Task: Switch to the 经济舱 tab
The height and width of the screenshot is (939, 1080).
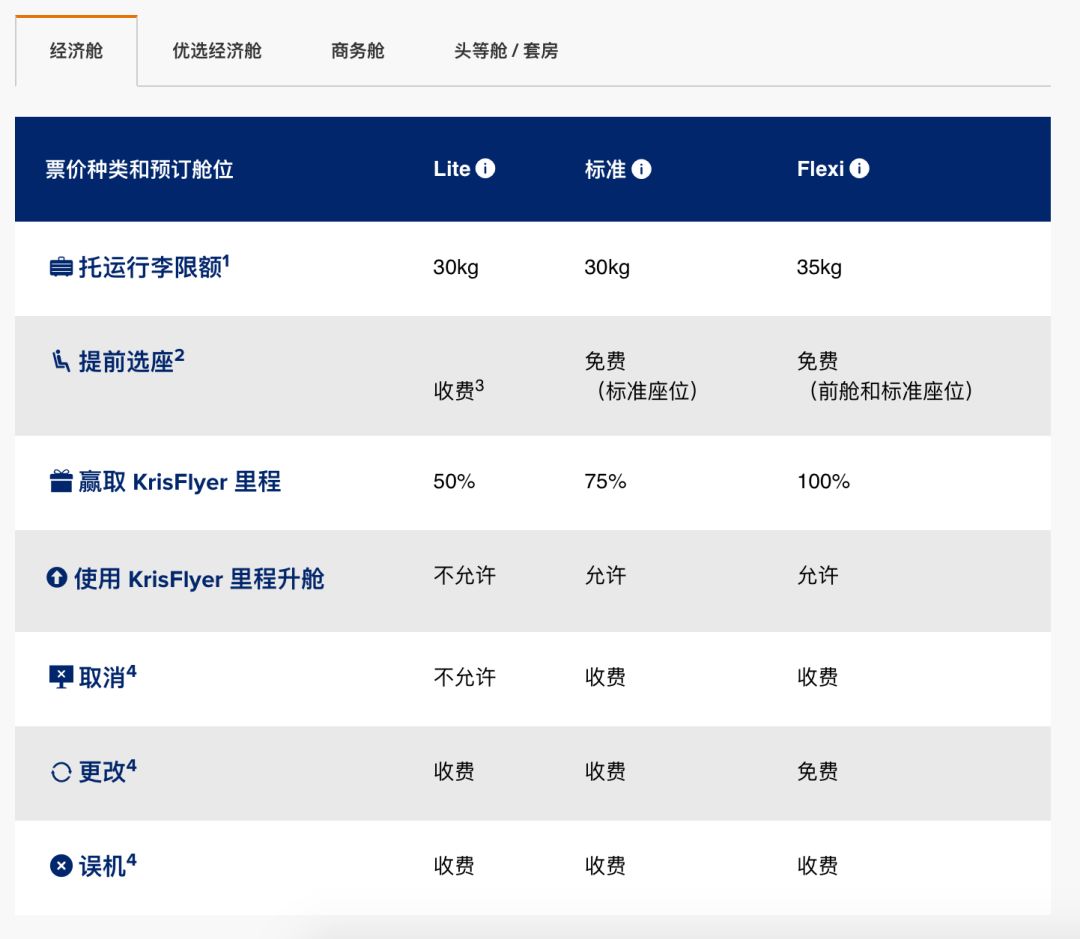Action: pos(76,51)
